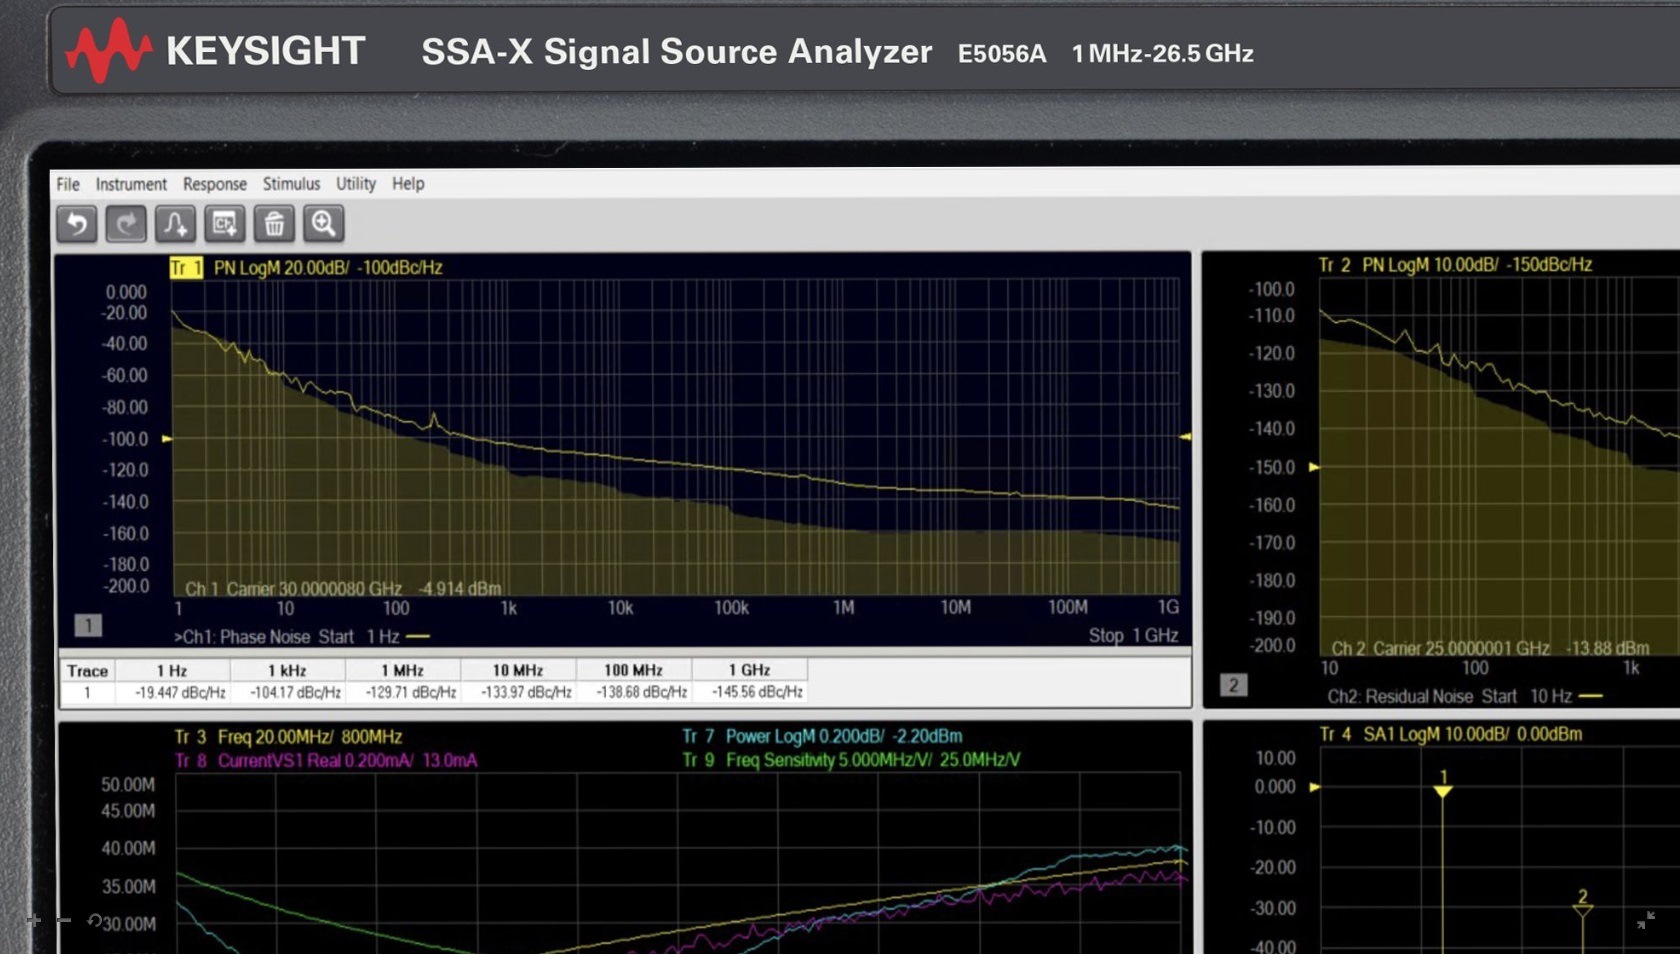Viewport: 1680px width, 955px height.
Task: Add a new trace using toolbar icon
Action: click(175, 224)
